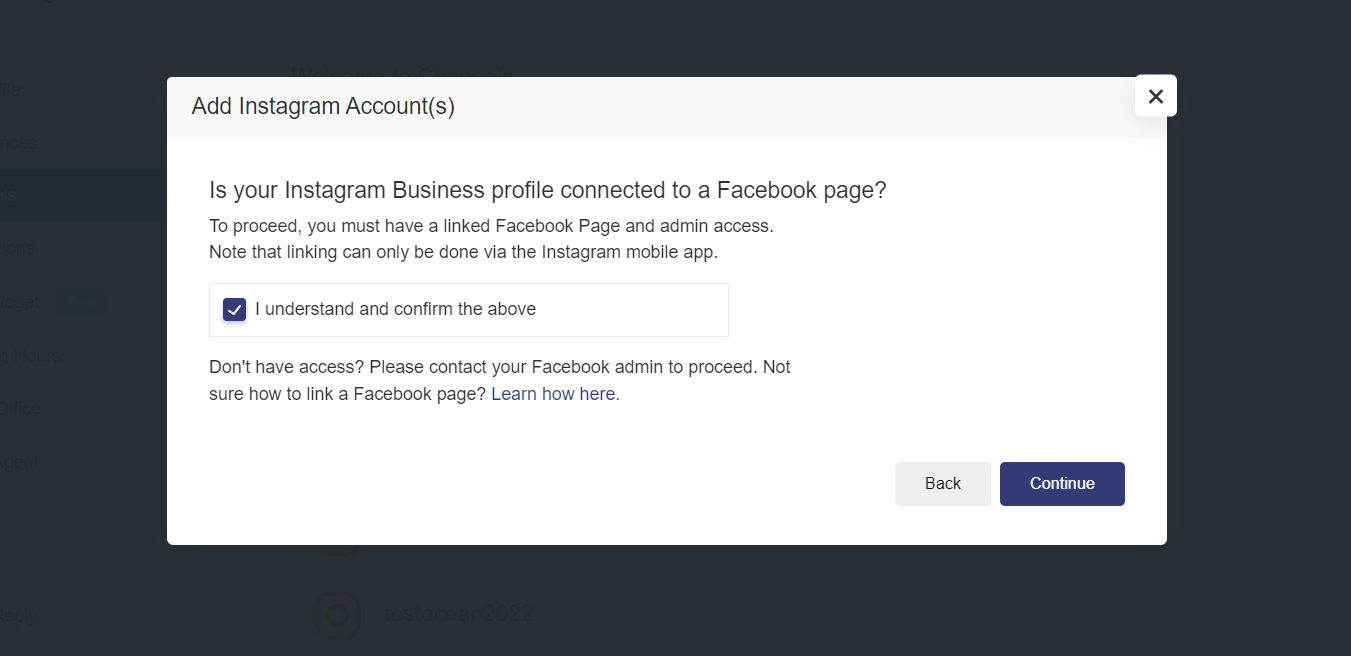Image resolution: width=1351 pixels, height=656 pixels.
Task: Open the sidebar item ending in "Reply"
Action: pyautogui.click(x=20, y=616)
